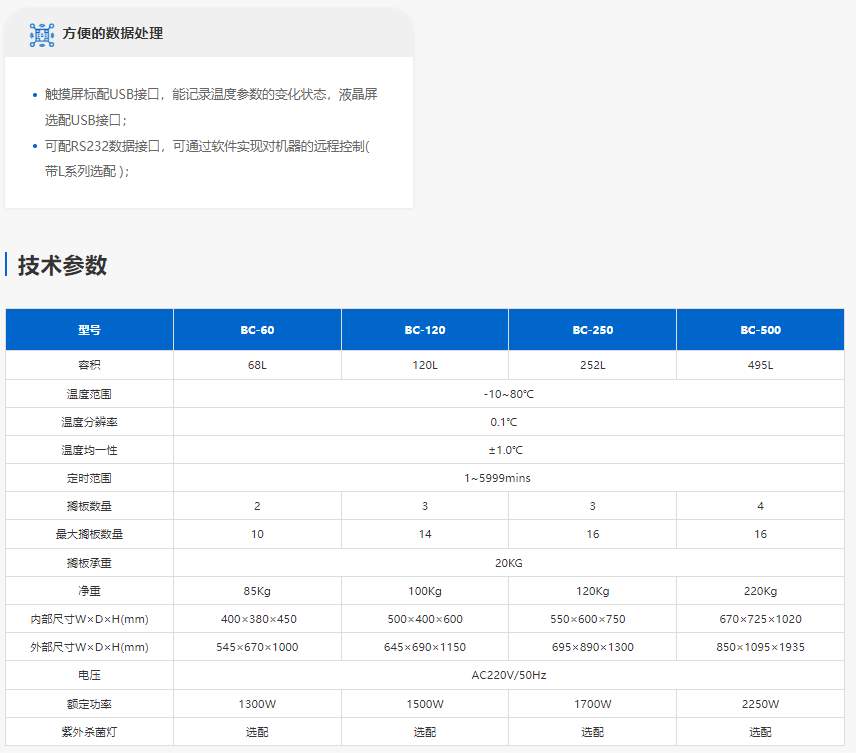This screenshot has width=856, height=753.
Task: Select the BC-250 column header
Action: tap(593, 330)
